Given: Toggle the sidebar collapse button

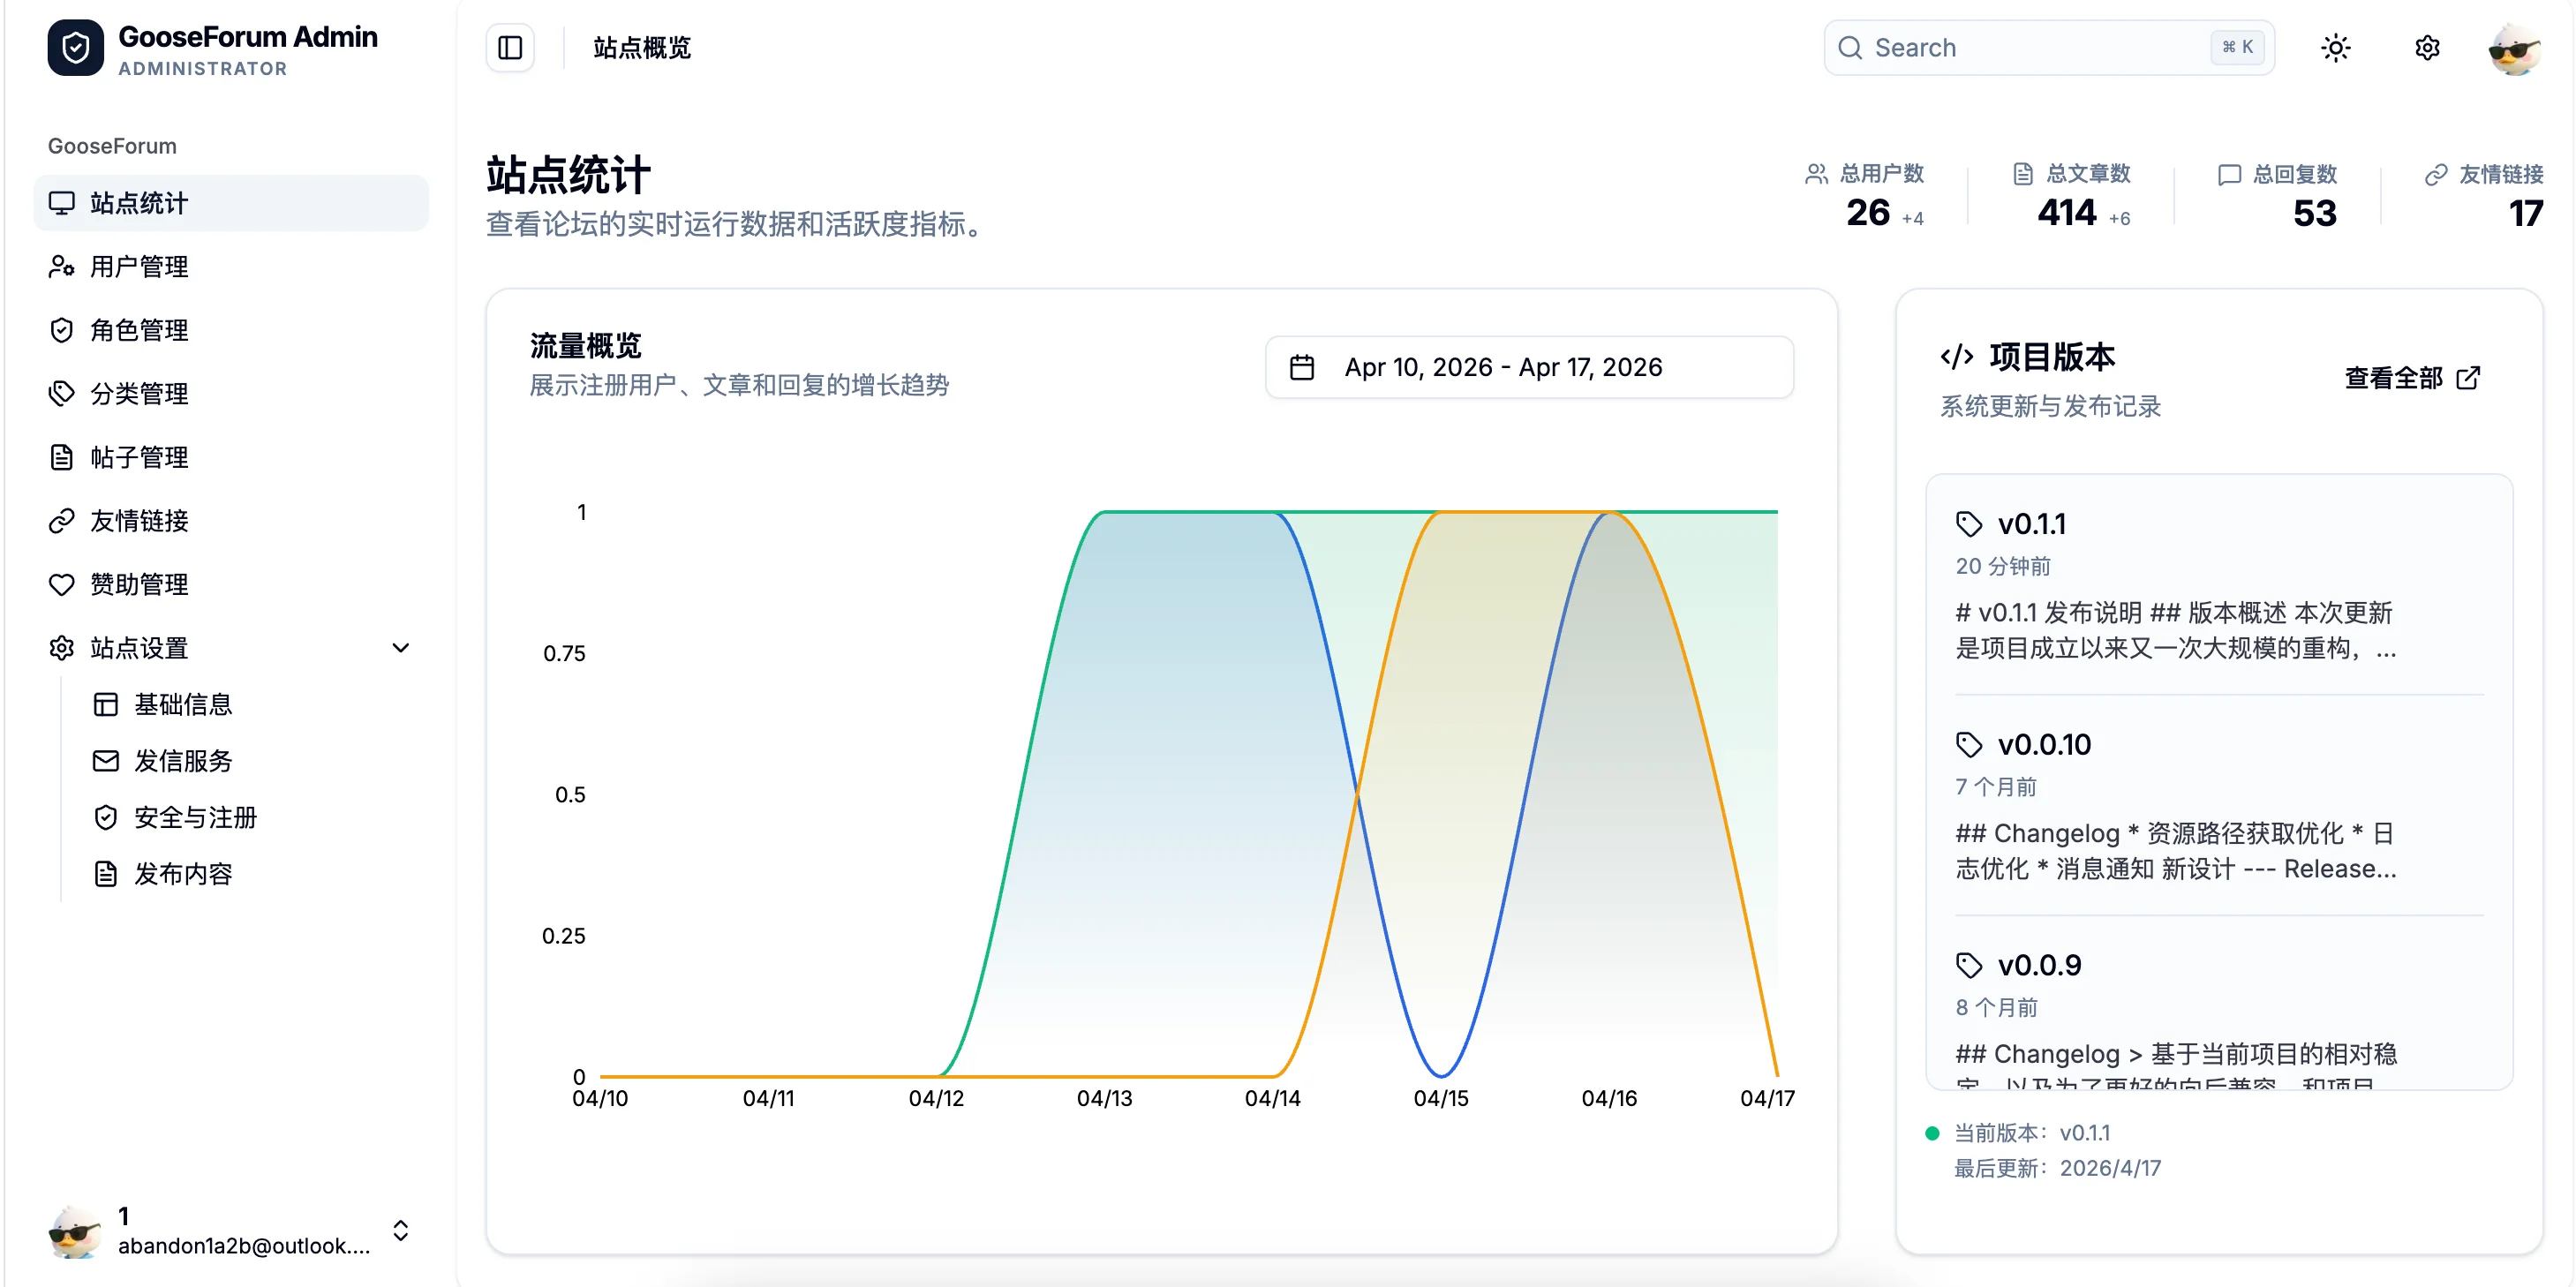Looking at the screenshot, I should 510,48.
